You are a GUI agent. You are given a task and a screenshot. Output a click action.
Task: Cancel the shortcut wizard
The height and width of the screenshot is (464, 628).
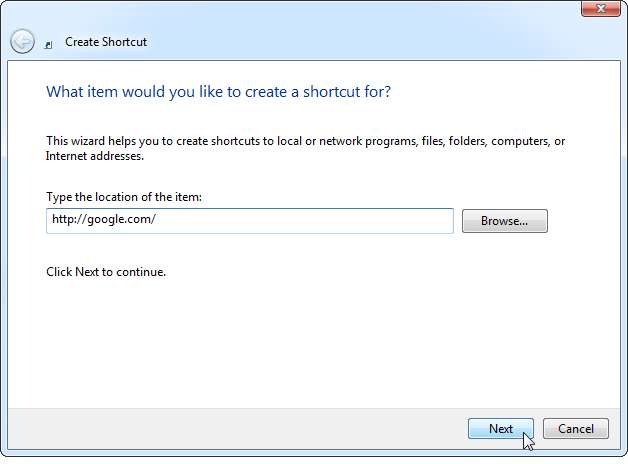coord(575,429)
